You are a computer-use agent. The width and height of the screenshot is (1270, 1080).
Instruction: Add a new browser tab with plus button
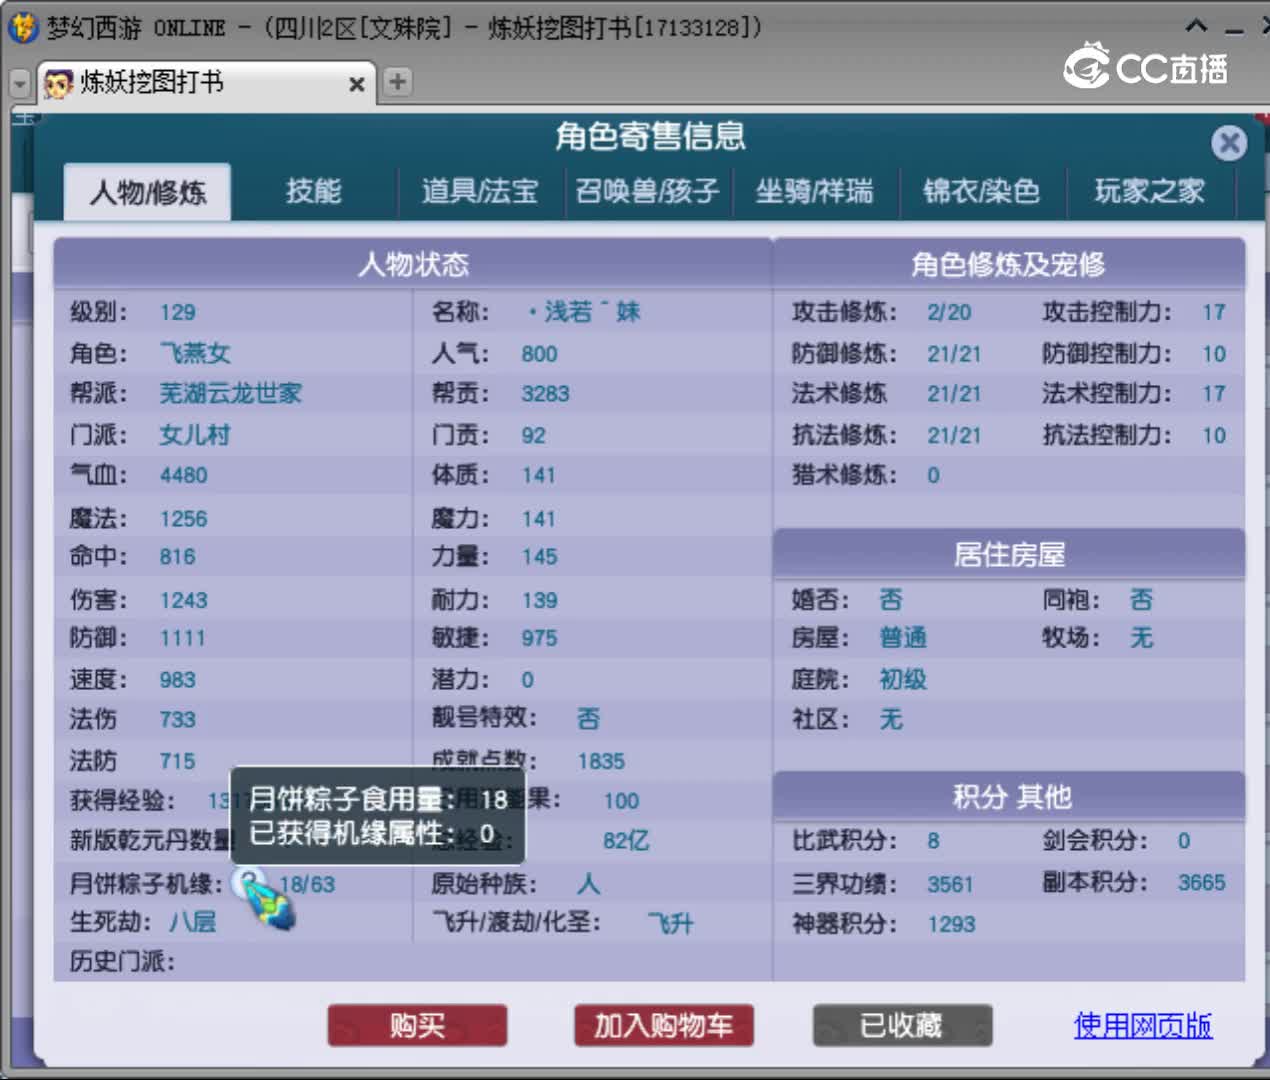(x=397, y=82)
